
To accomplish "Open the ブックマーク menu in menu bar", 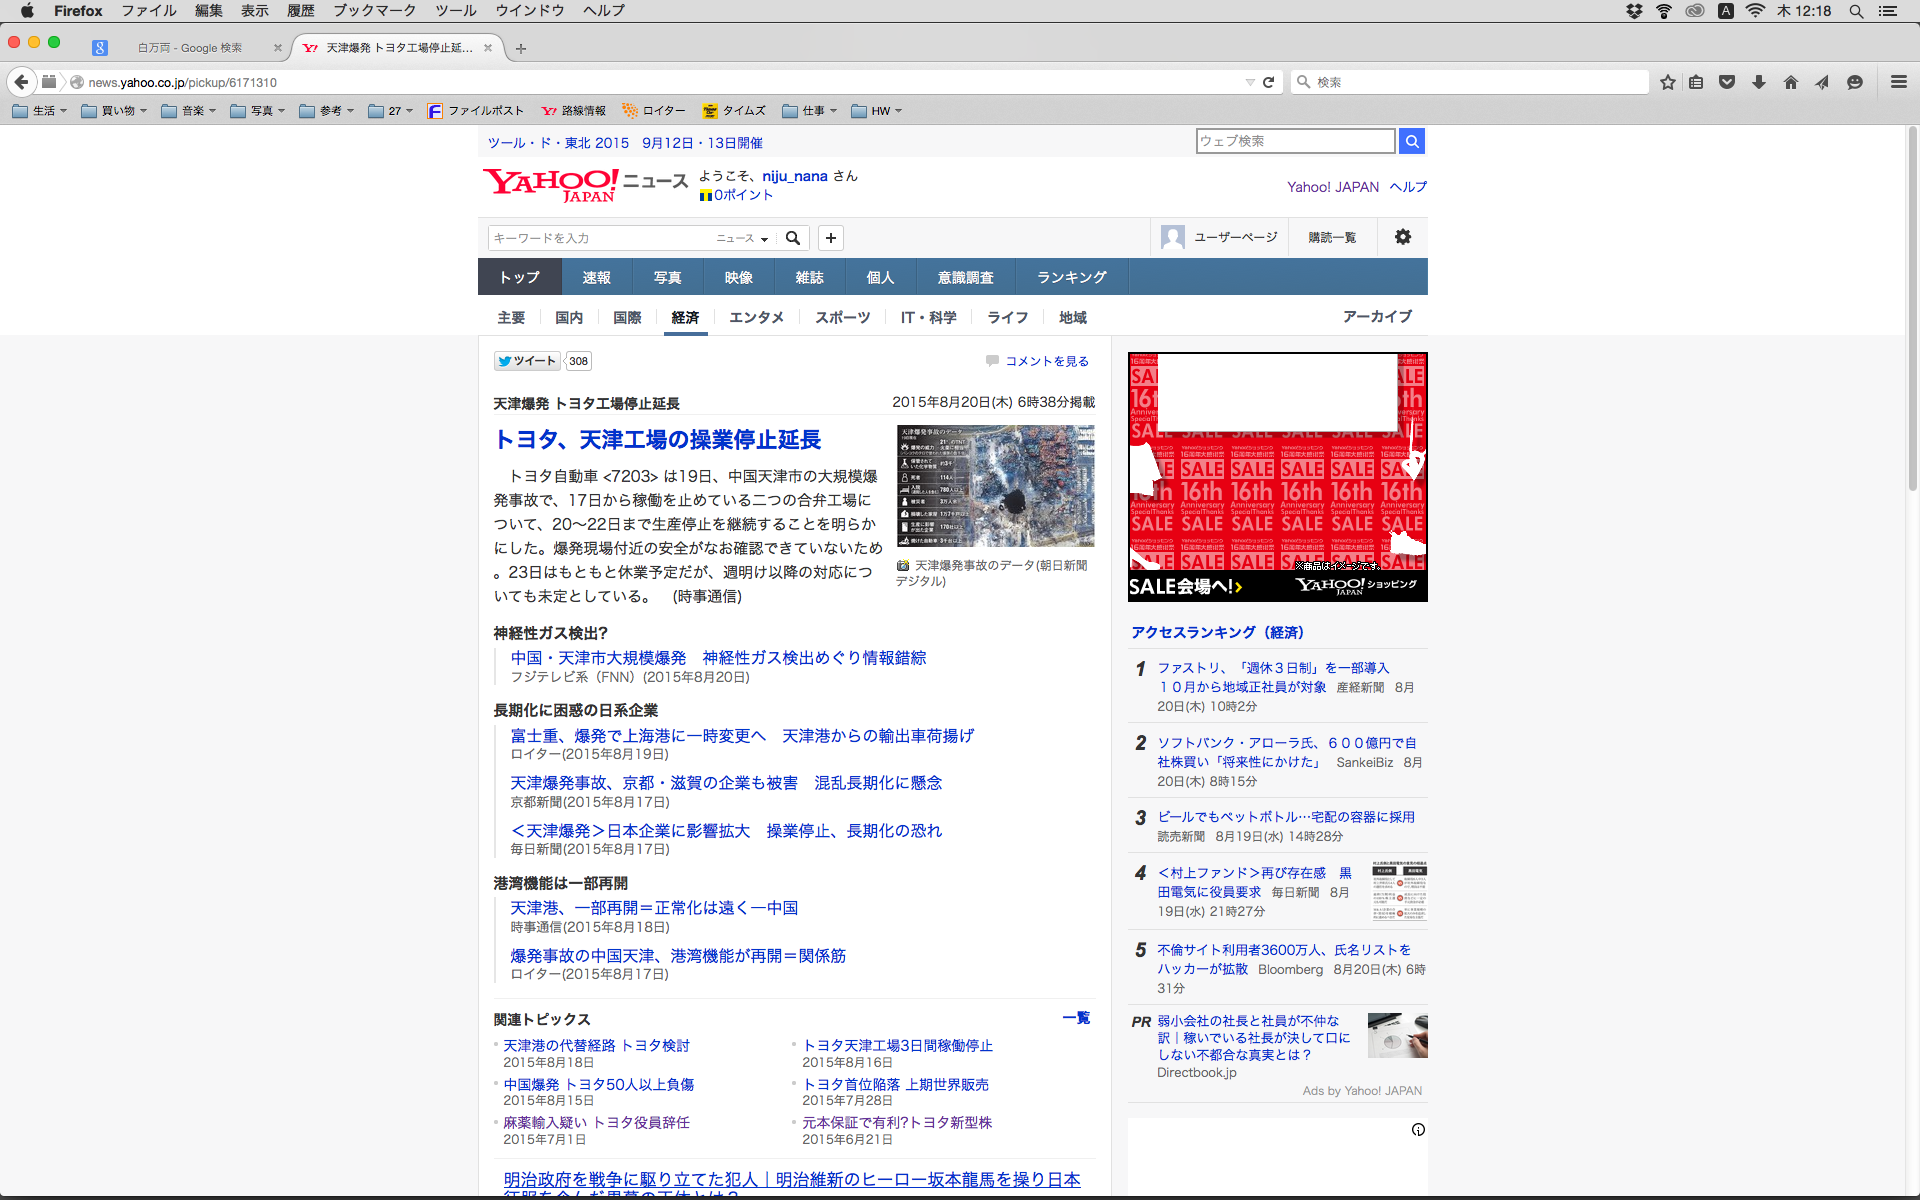I will (x=374, y=11).
